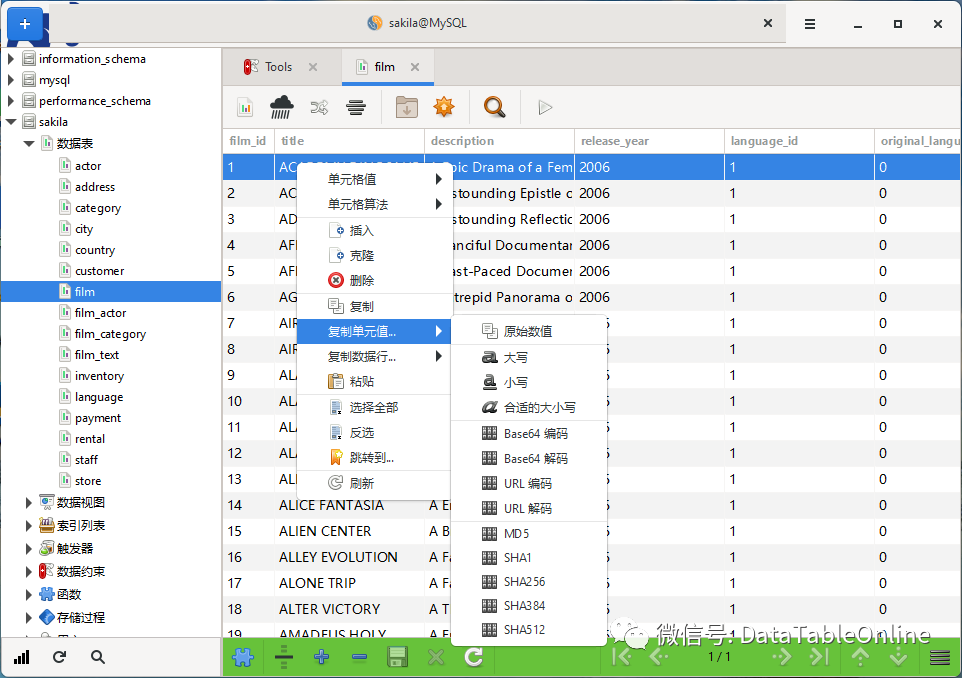Choose 粘贴 from the context menu
The height and width of the screenshot is (678, 962).
(x=374, y=381)
